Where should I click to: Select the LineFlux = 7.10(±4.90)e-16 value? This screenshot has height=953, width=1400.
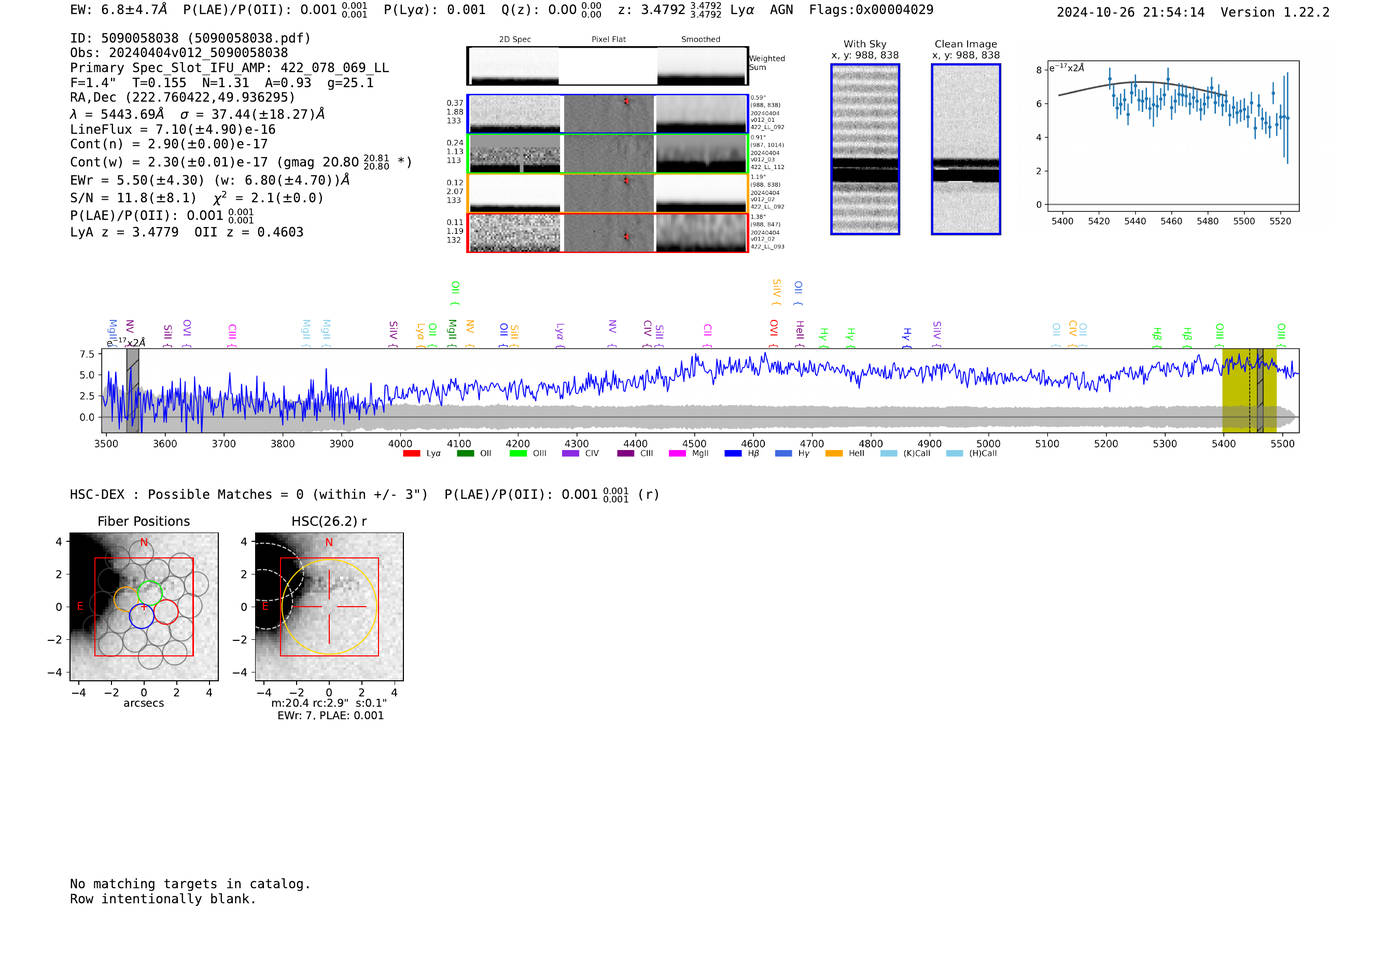(x=173, y=129)
